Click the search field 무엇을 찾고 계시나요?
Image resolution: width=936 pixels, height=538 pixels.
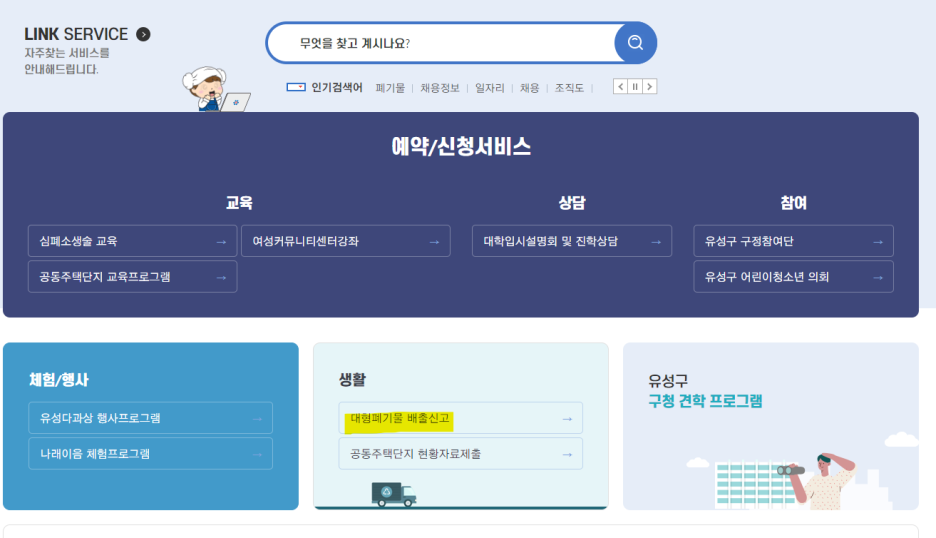[x=442, y=43]
